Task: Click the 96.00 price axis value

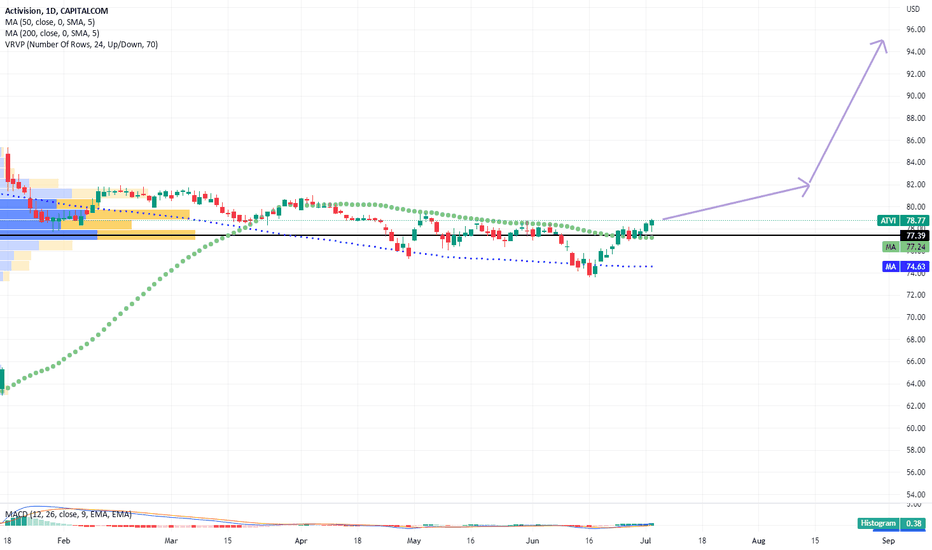Action: (915, 29)
